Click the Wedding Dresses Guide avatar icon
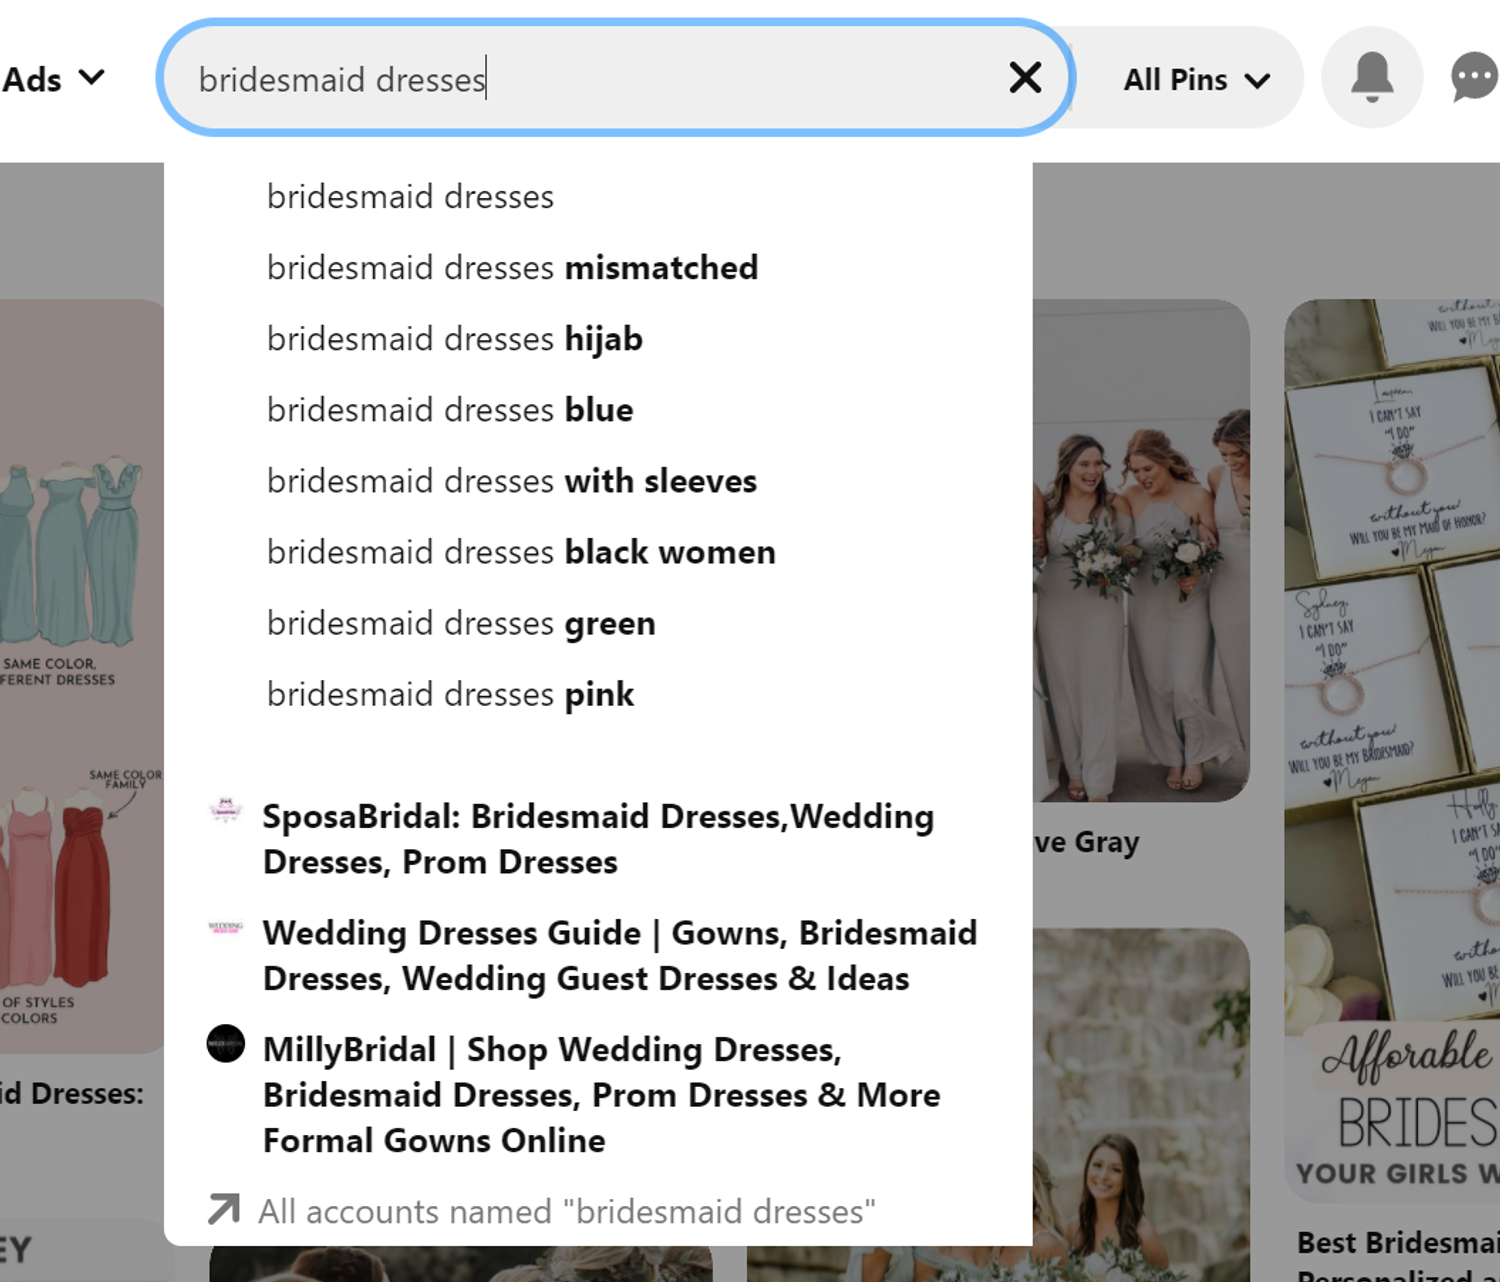 (x=225, y=927)
